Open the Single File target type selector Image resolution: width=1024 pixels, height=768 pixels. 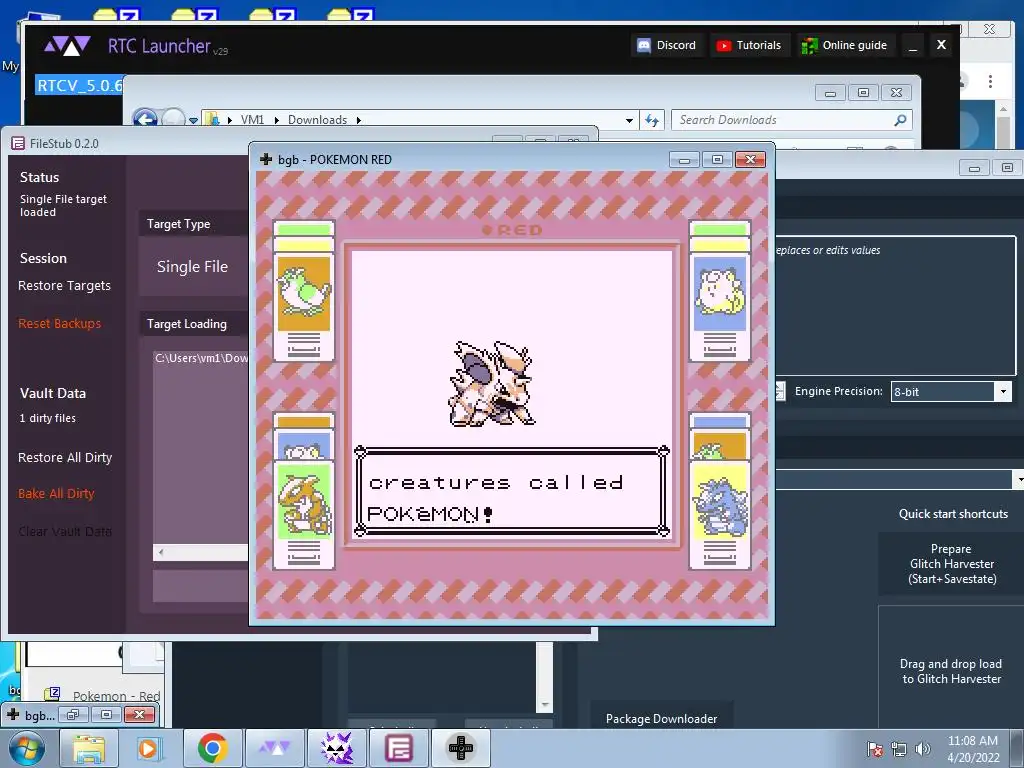click(x=193, y=266)
